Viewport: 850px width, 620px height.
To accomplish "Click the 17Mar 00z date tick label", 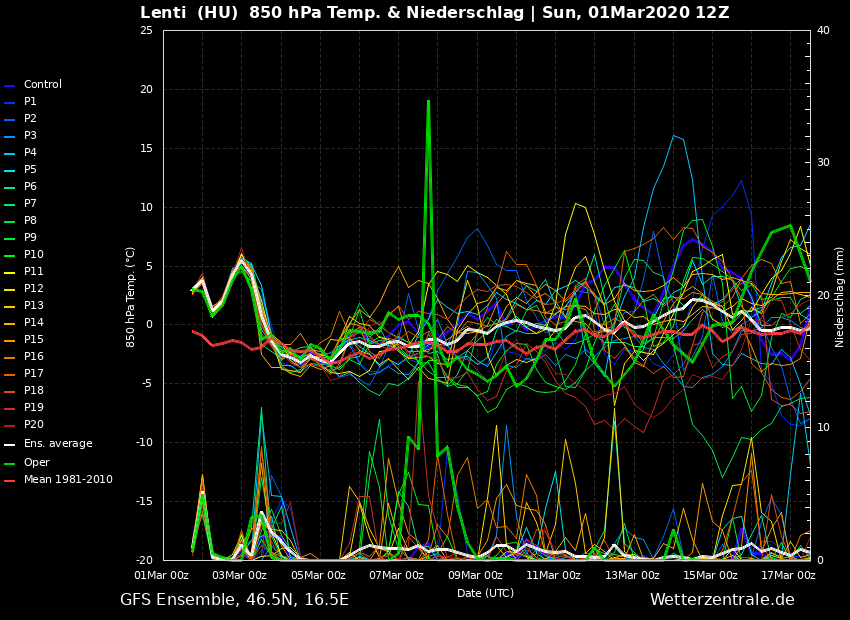I will click(788, 575).
